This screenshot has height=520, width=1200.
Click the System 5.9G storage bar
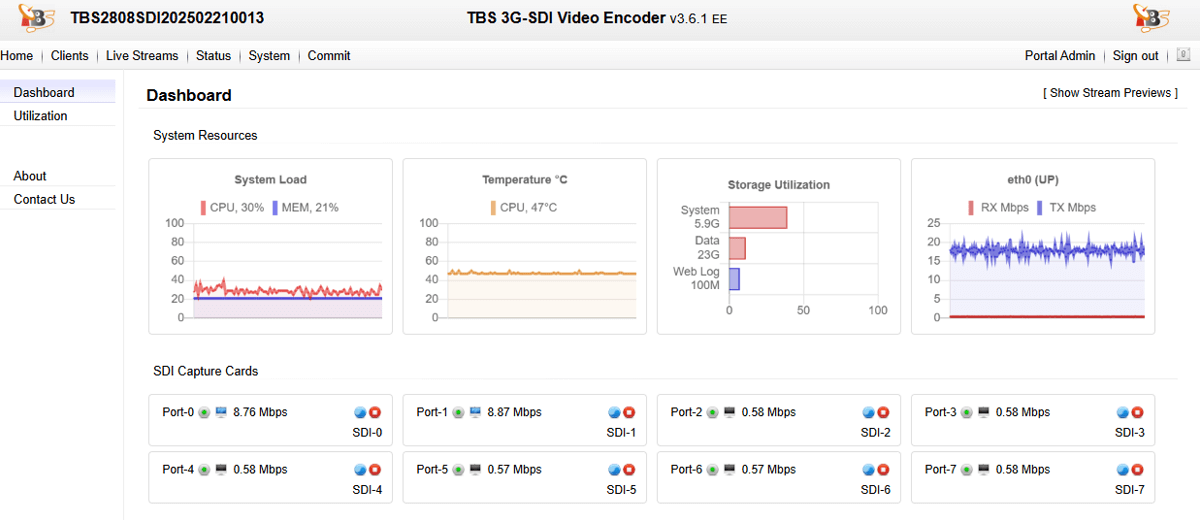(758, 217)
